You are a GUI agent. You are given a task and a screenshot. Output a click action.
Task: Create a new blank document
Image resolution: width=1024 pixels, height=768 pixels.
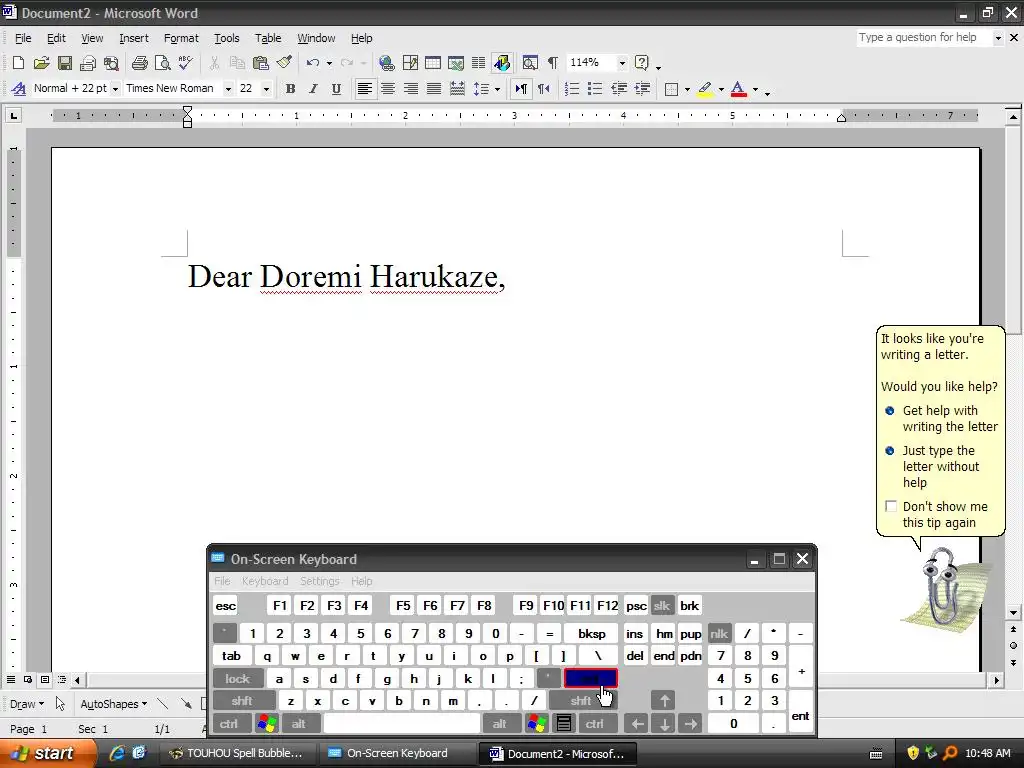point(18,63)
